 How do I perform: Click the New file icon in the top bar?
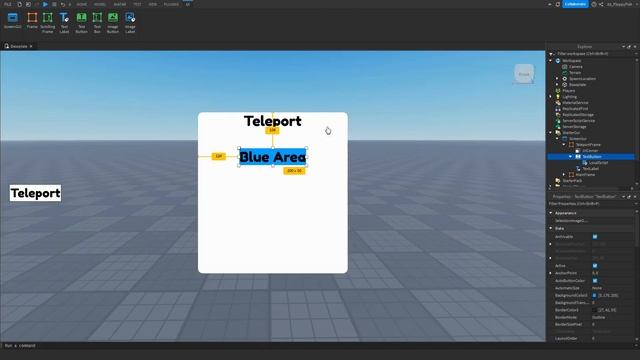coord(20,4)
